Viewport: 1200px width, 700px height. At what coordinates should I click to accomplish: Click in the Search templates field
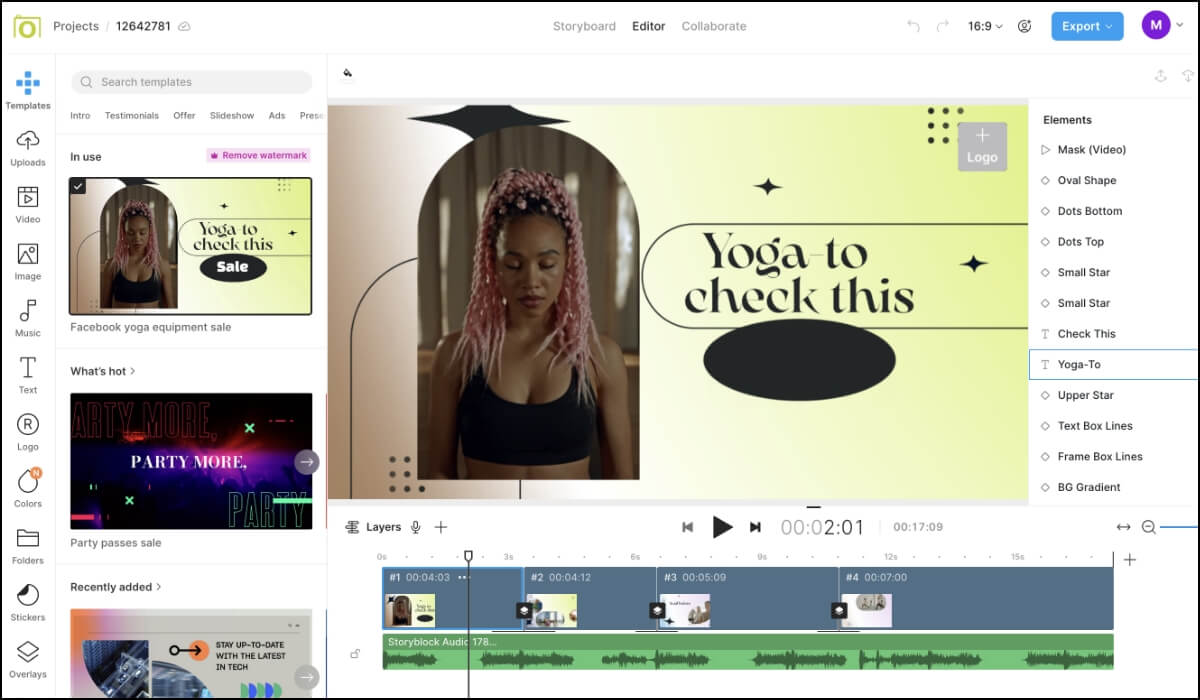pyautogui.click(x=191, y=82)
